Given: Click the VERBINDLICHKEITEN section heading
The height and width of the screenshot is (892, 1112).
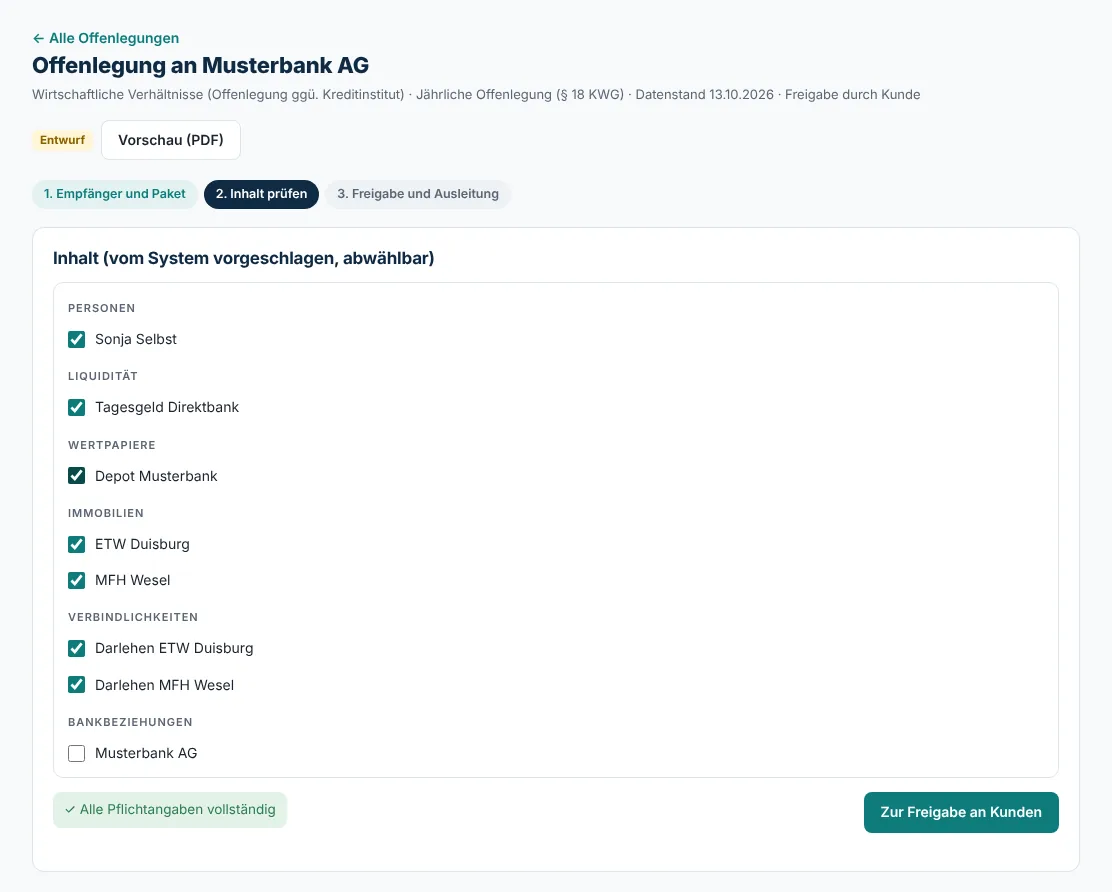Looking at the screenshot, I should pos(133,617).
